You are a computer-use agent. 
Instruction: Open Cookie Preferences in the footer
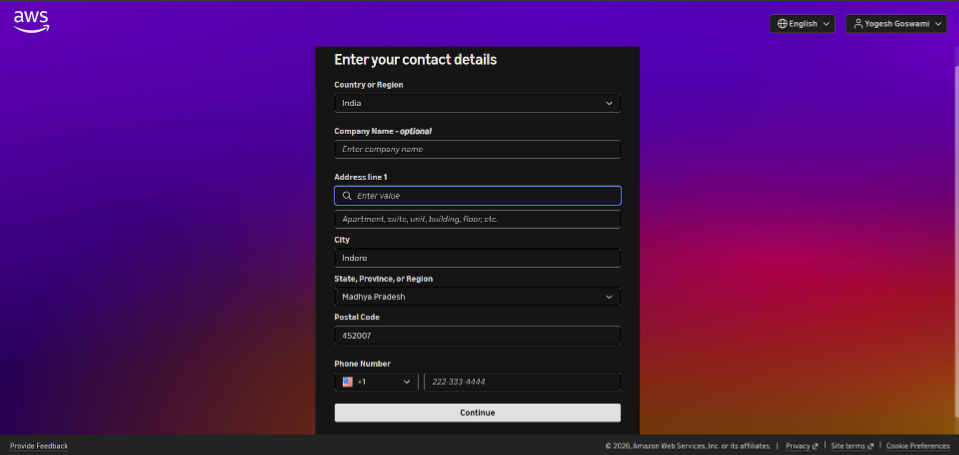tap(917, 446)
